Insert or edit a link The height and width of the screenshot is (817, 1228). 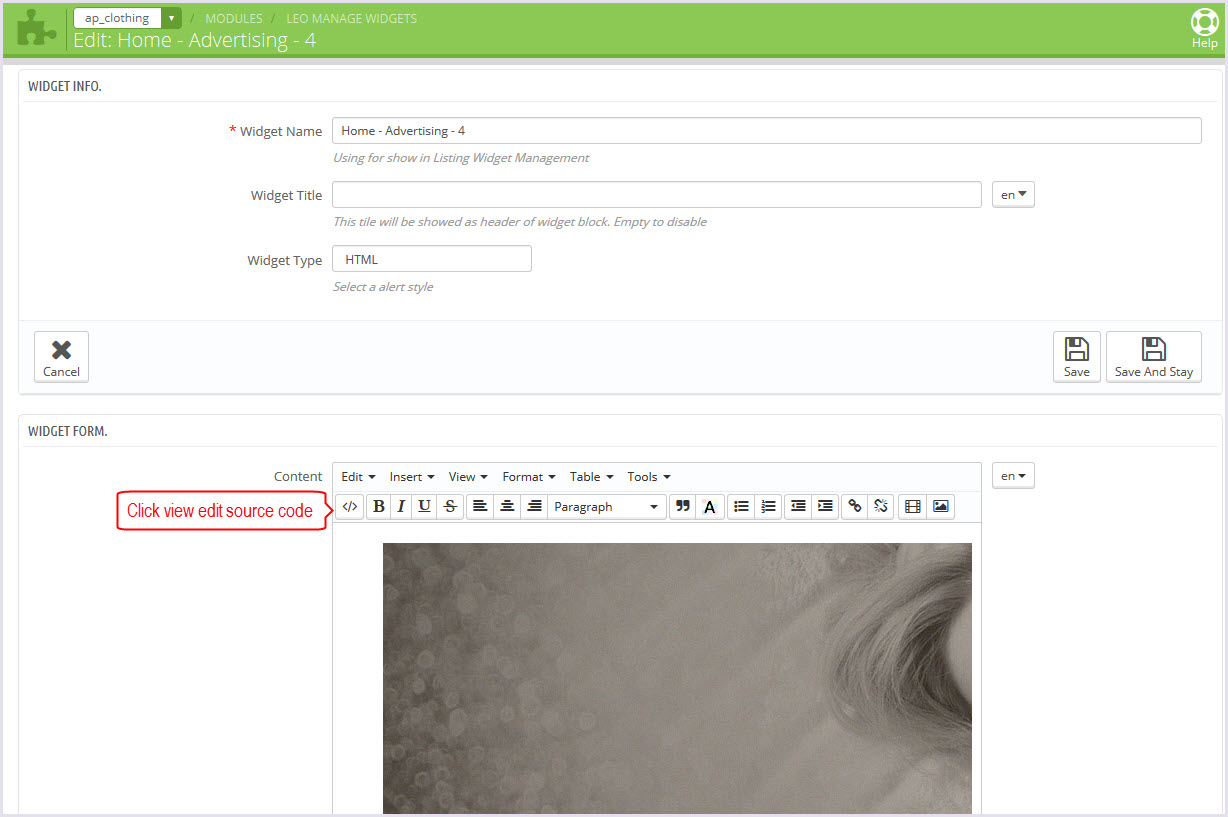[854, 507]
